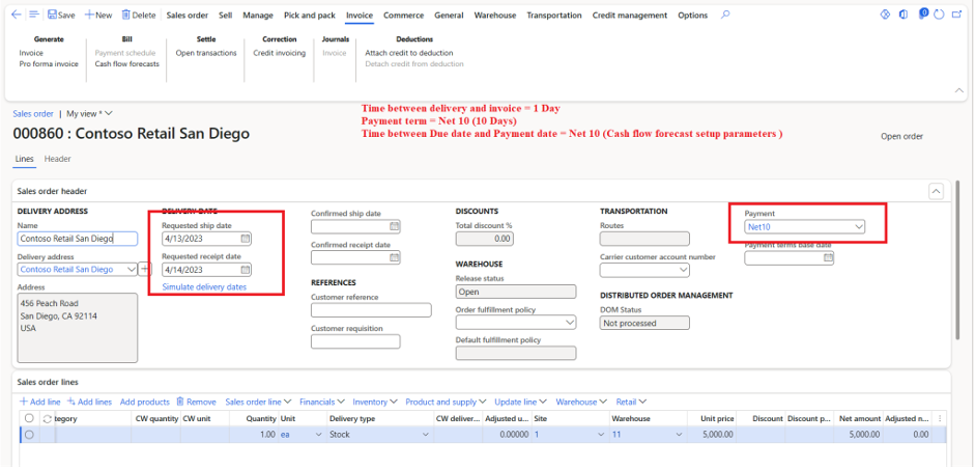Click Pro forma invoice
The height and width of the screenshot is (470, 977).
point(49,64)
